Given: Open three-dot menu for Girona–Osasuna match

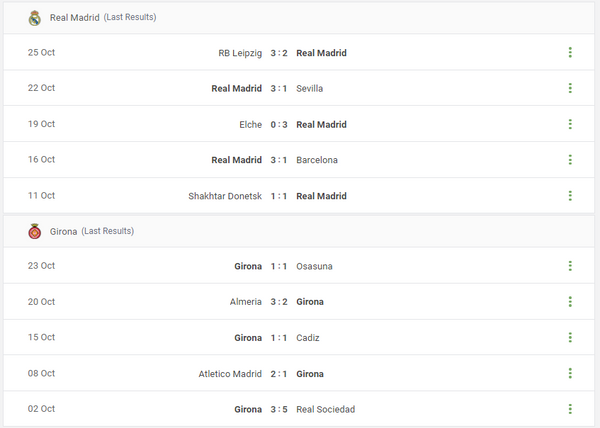Looking at the screenshot, I should click(569, 266).
